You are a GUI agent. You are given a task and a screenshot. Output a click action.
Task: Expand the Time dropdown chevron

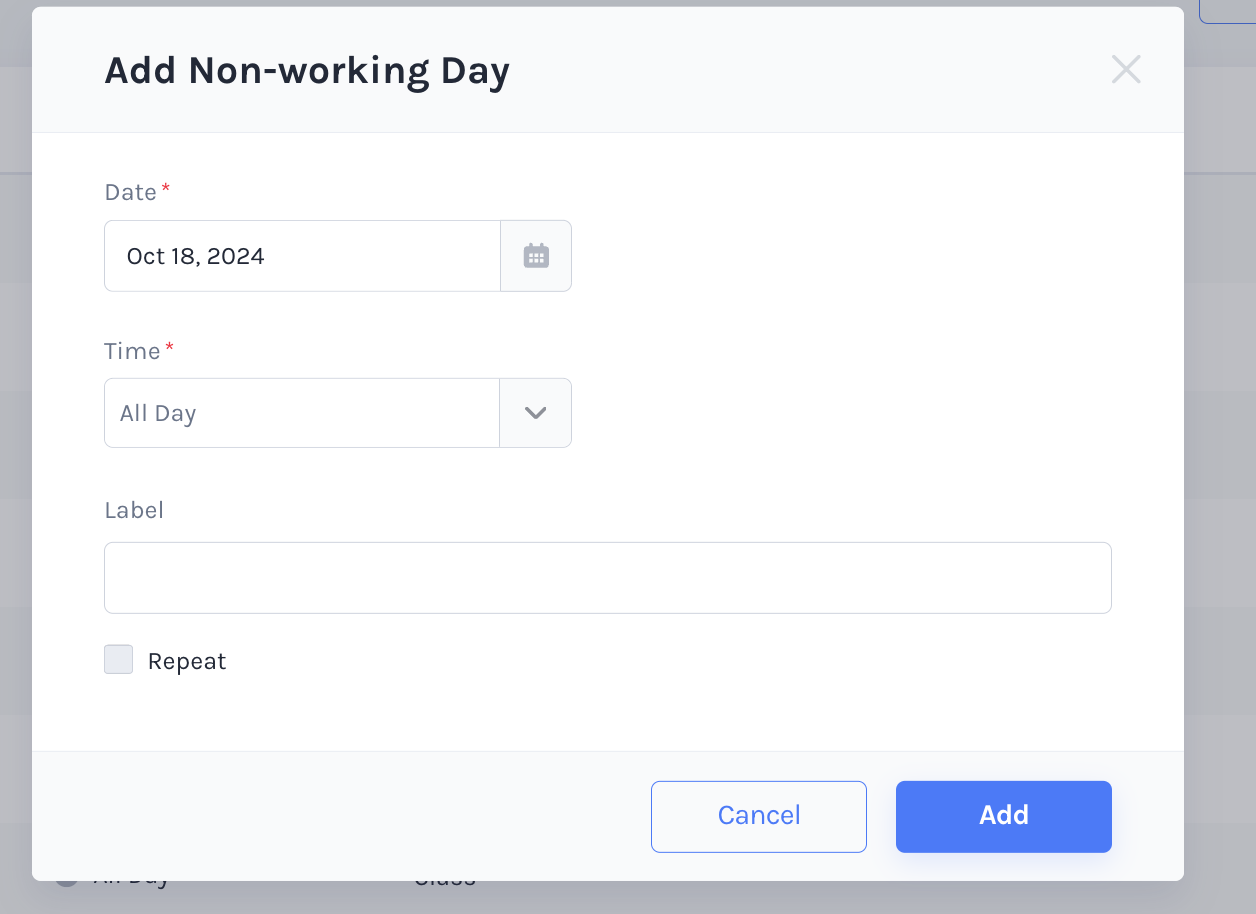(536, 413)
